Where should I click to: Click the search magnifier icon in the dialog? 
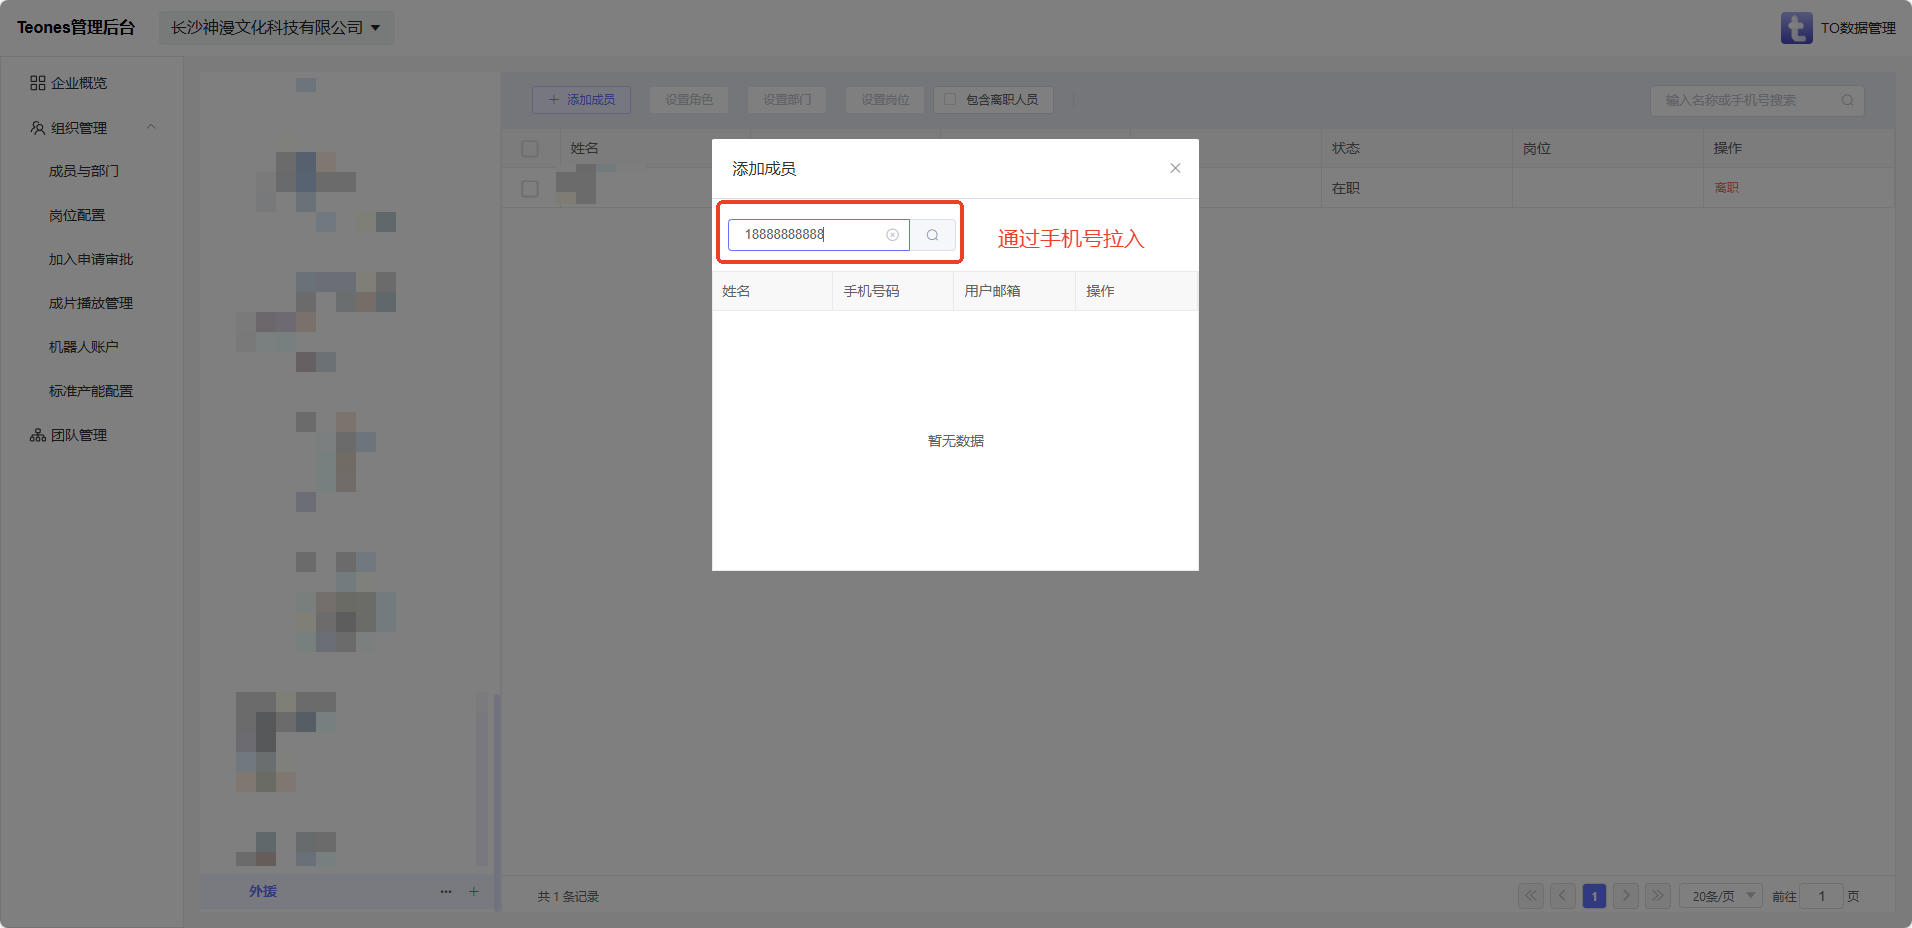click(932, 235)
